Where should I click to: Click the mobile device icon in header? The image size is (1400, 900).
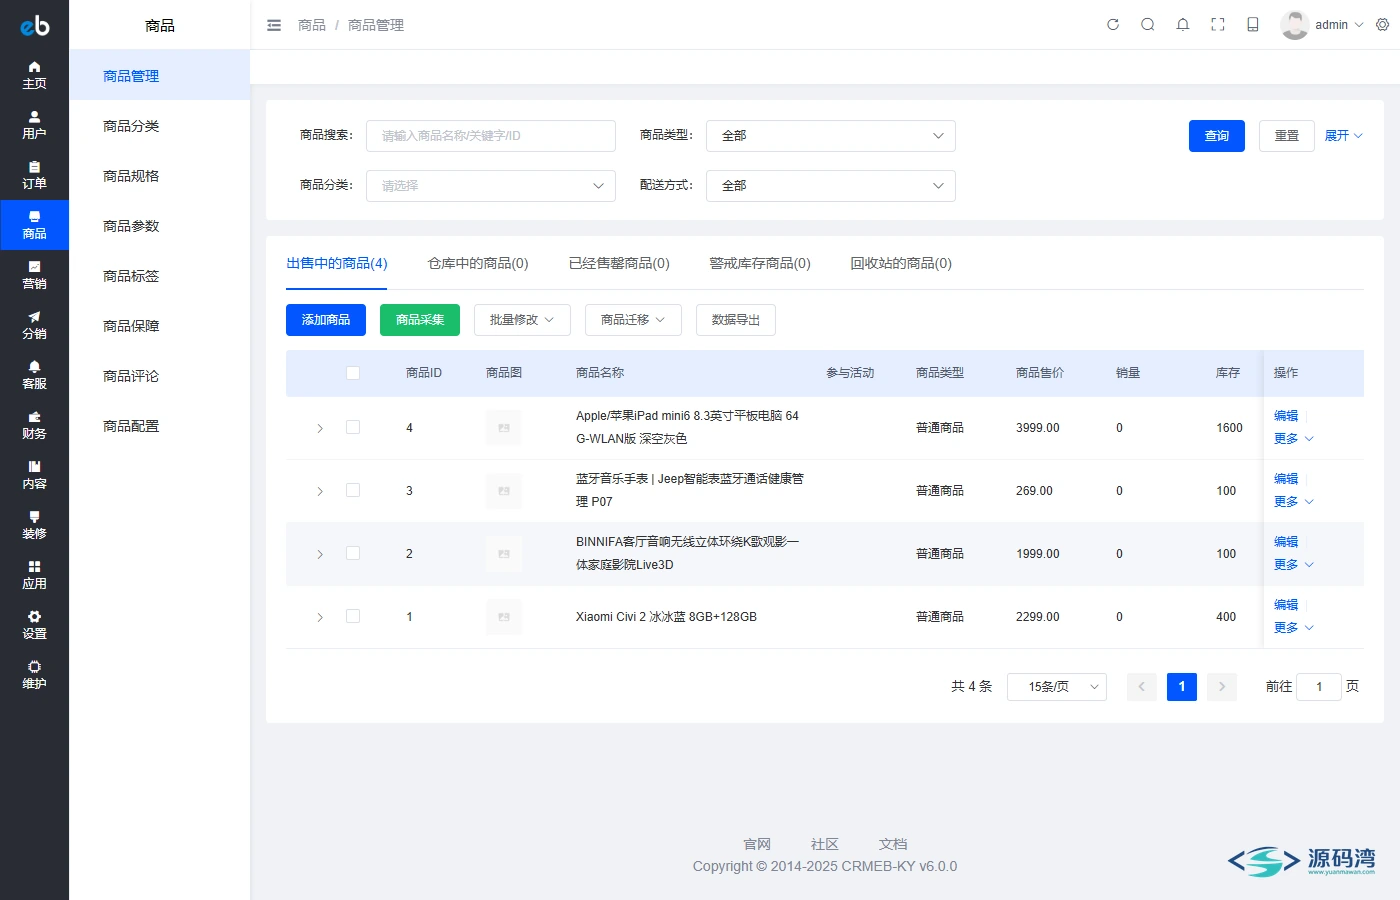pos(1253,25)
